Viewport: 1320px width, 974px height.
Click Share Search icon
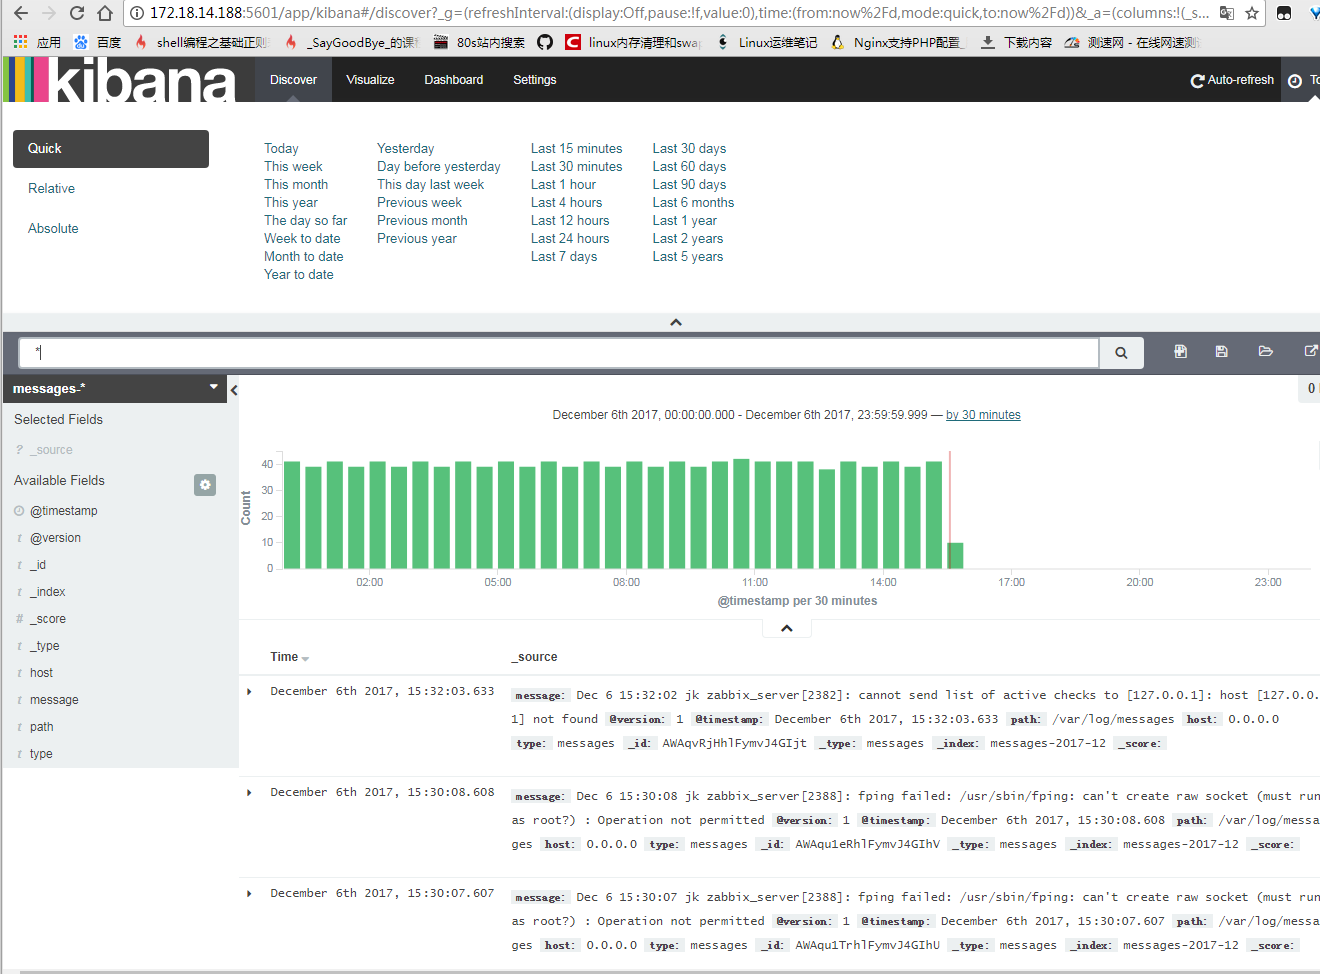(1311, 351)
